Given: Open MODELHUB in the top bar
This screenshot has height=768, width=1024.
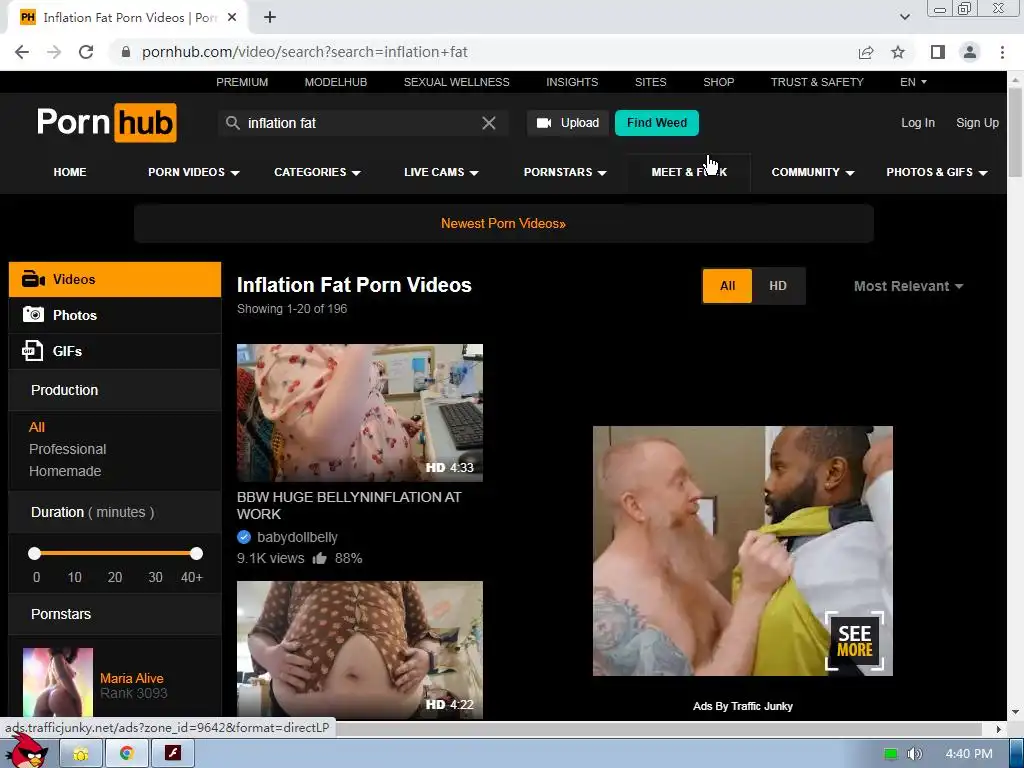Looking at the screenshot, I should point(336,82).
